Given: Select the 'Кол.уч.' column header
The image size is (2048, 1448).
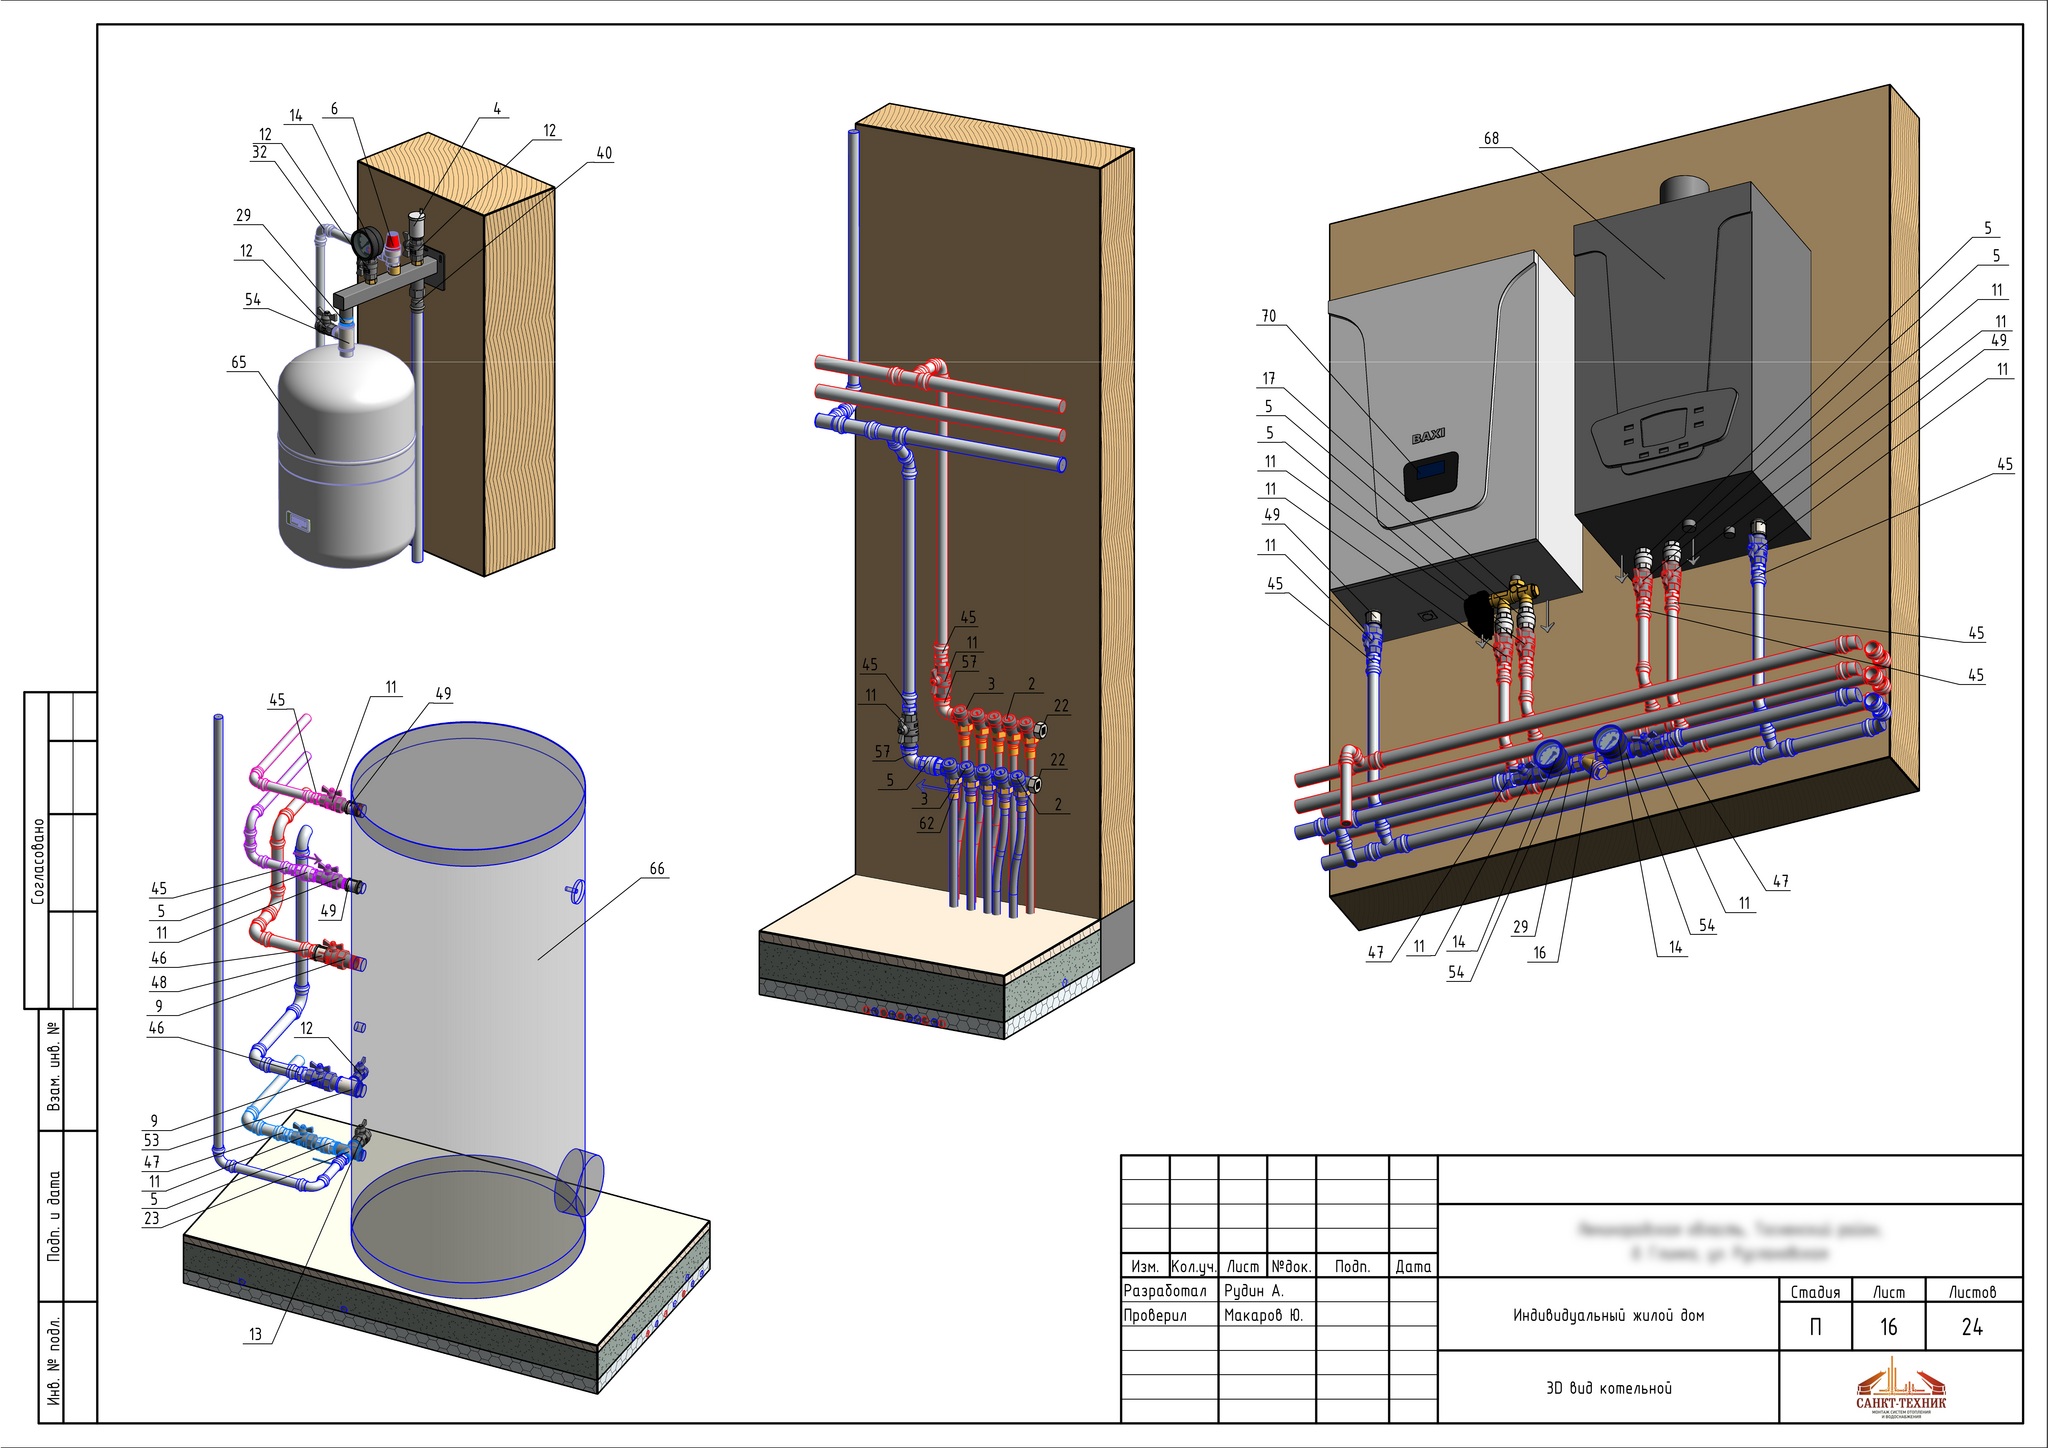Looking at the screenshot, I should (1194, 1266).
